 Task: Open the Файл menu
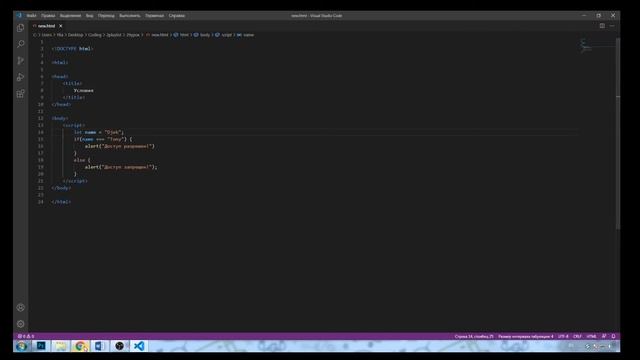click(31, 16)
